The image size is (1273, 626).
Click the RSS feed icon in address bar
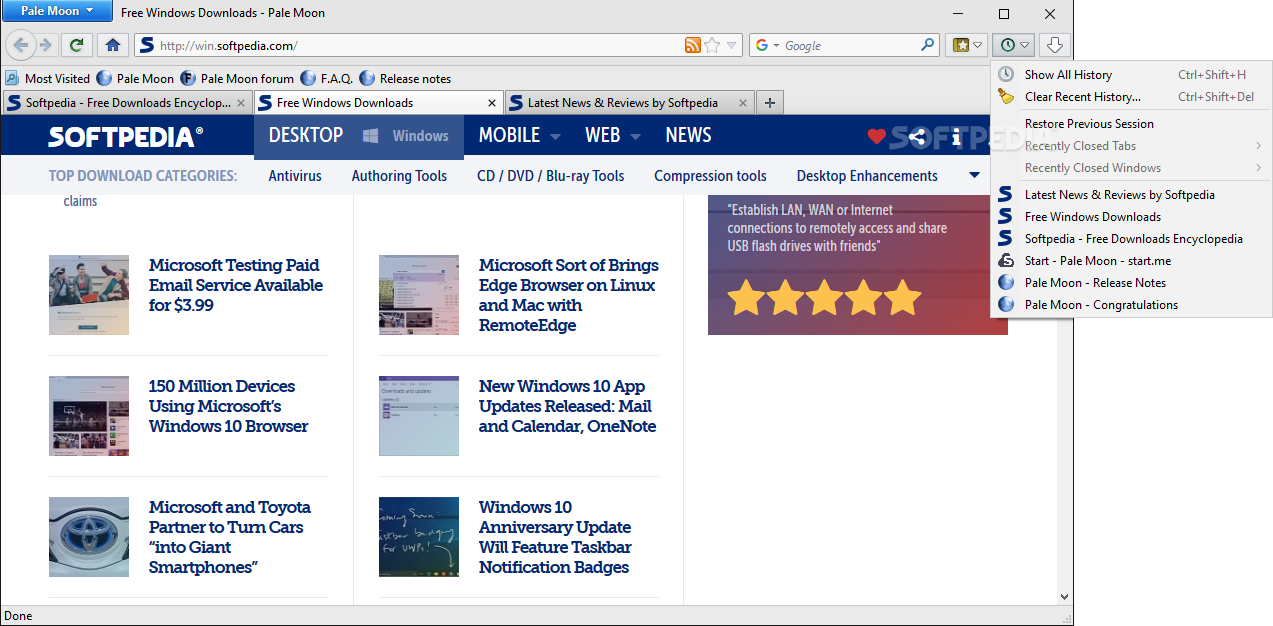pos(692,45)
